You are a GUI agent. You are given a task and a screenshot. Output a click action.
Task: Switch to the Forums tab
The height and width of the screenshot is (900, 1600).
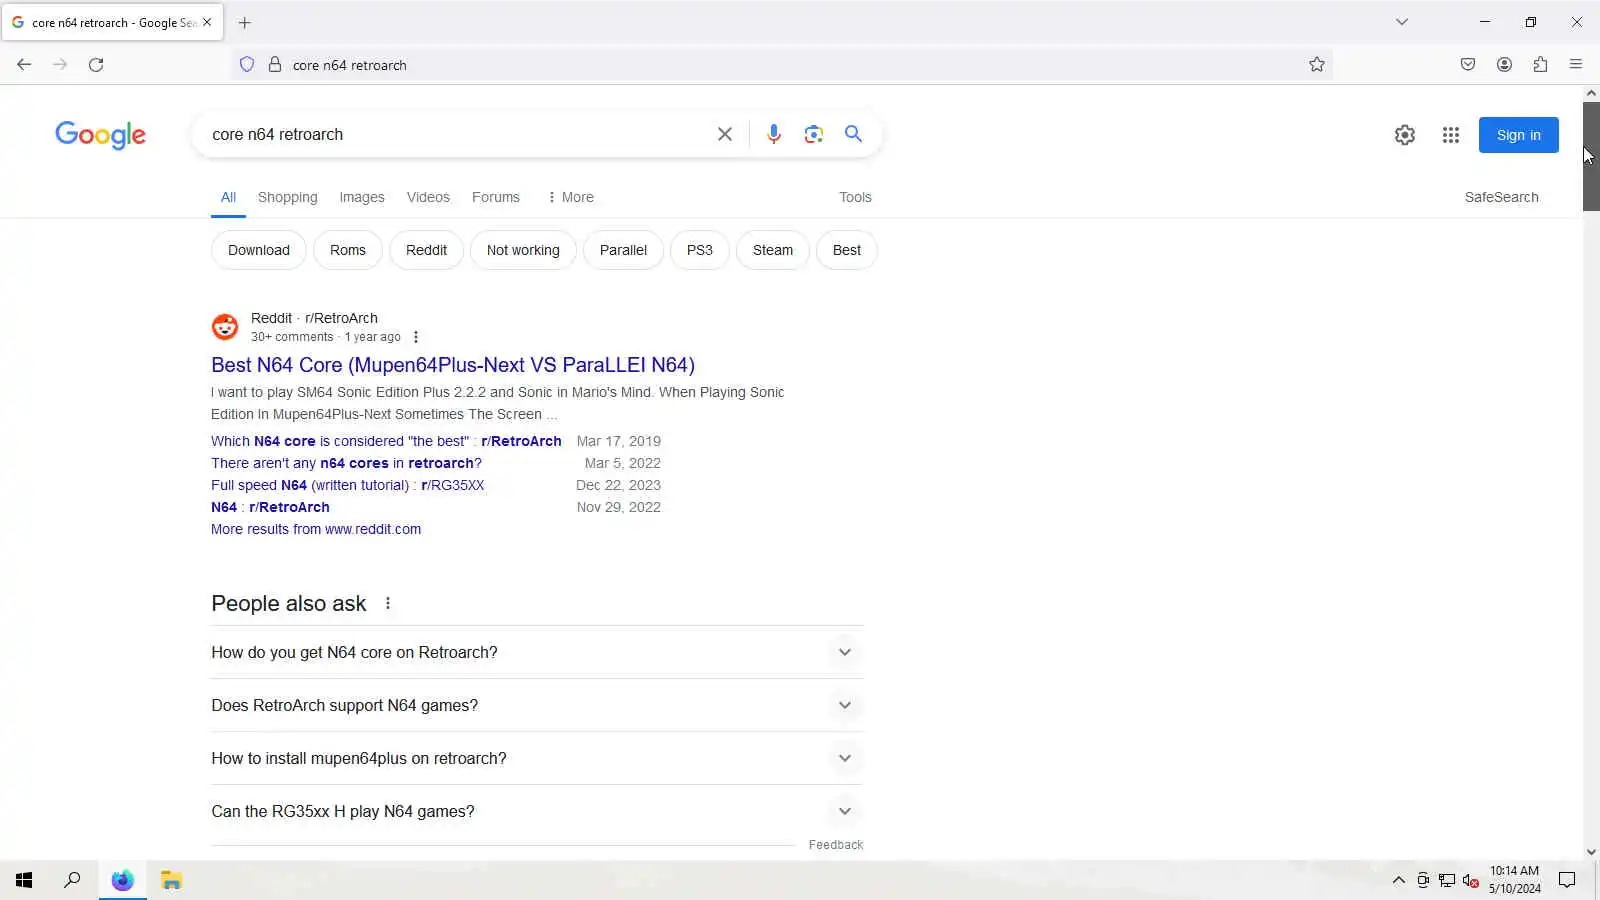tap(495, 197)
